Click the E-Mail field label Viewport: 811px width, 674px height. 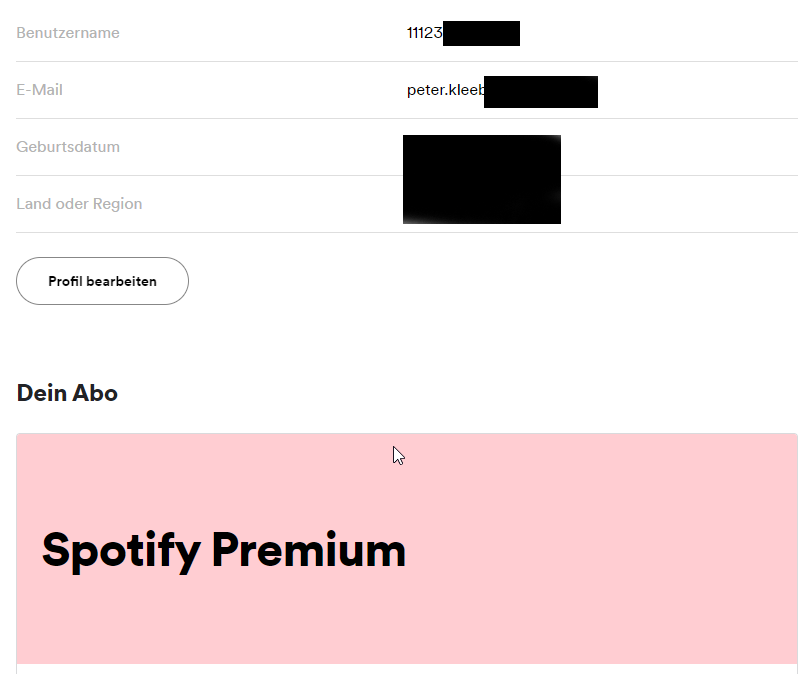pyautogui.click(x=40, y=90)
